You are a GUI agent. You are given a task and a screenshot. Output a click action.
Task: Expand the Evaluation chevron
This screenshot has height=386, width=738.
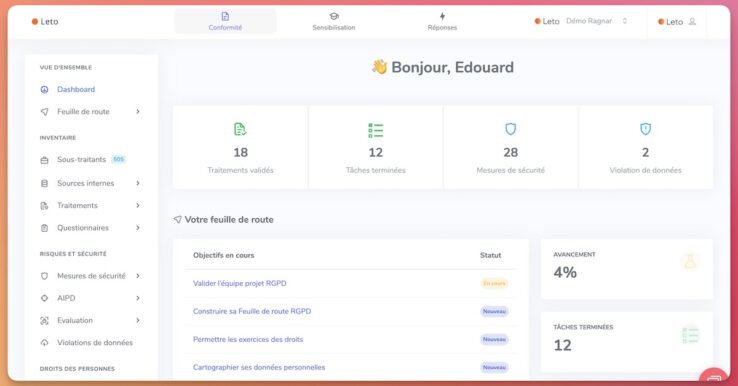(138, 321)
